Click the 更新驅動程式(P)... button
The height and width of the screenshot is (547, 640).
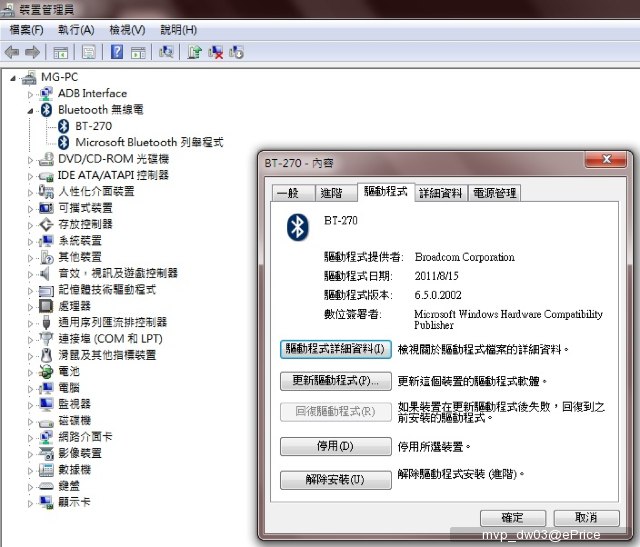click(336, 381)
